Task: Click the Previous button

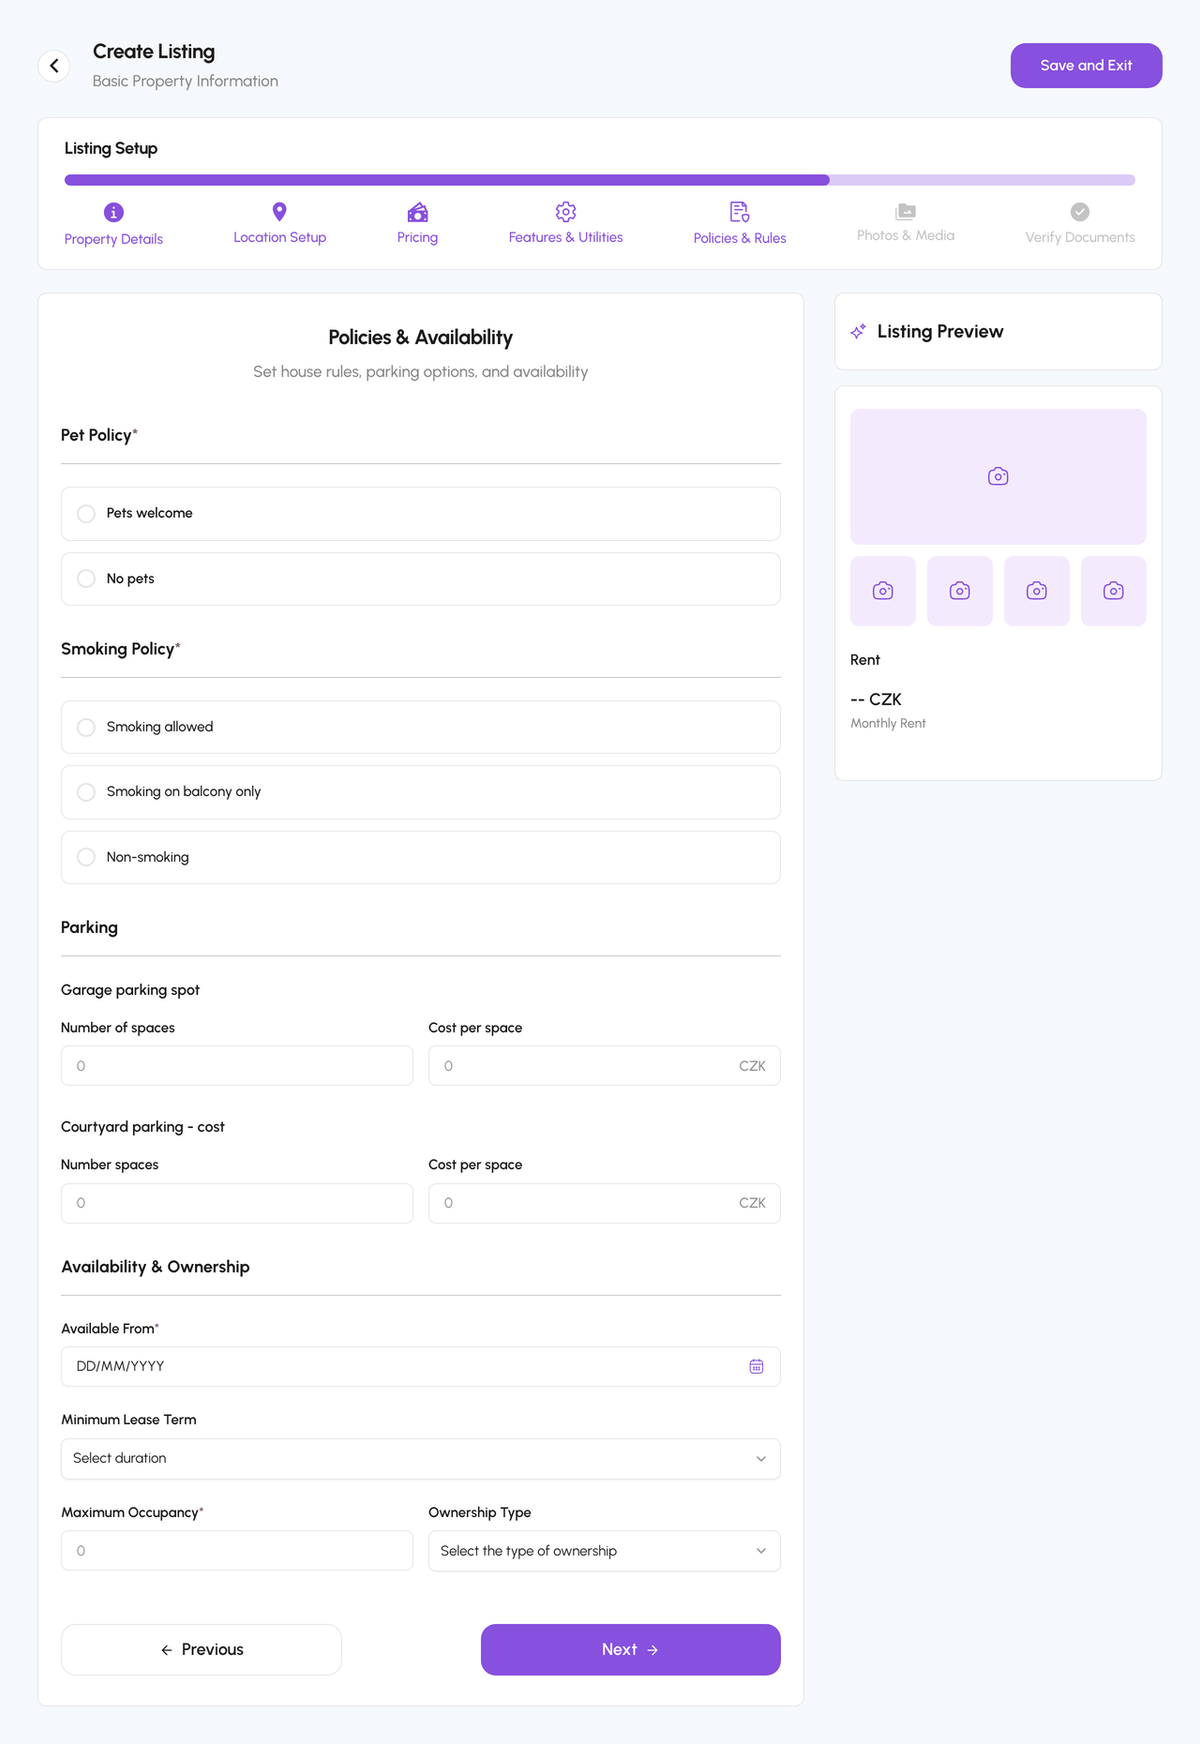Action: click(x=201, y=1650)
